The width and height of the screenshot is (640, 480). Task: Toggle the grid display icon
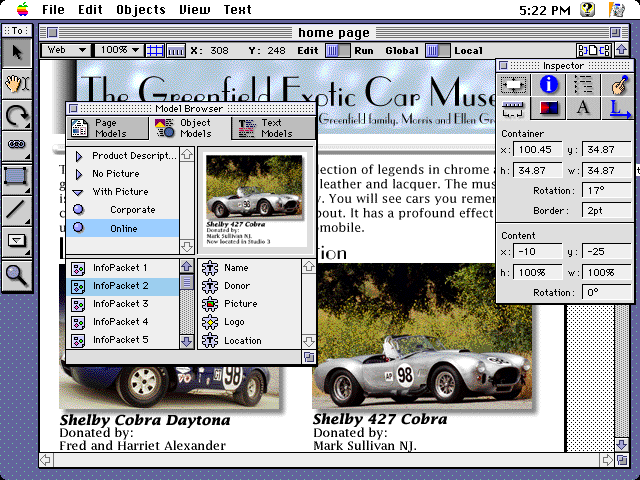tap(155, 51)
